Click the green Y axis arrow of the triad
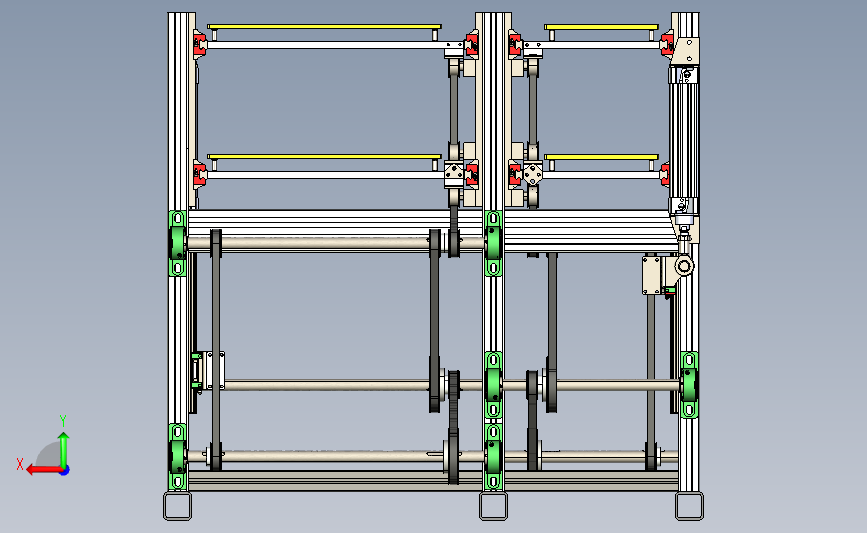 click(64, 450)
